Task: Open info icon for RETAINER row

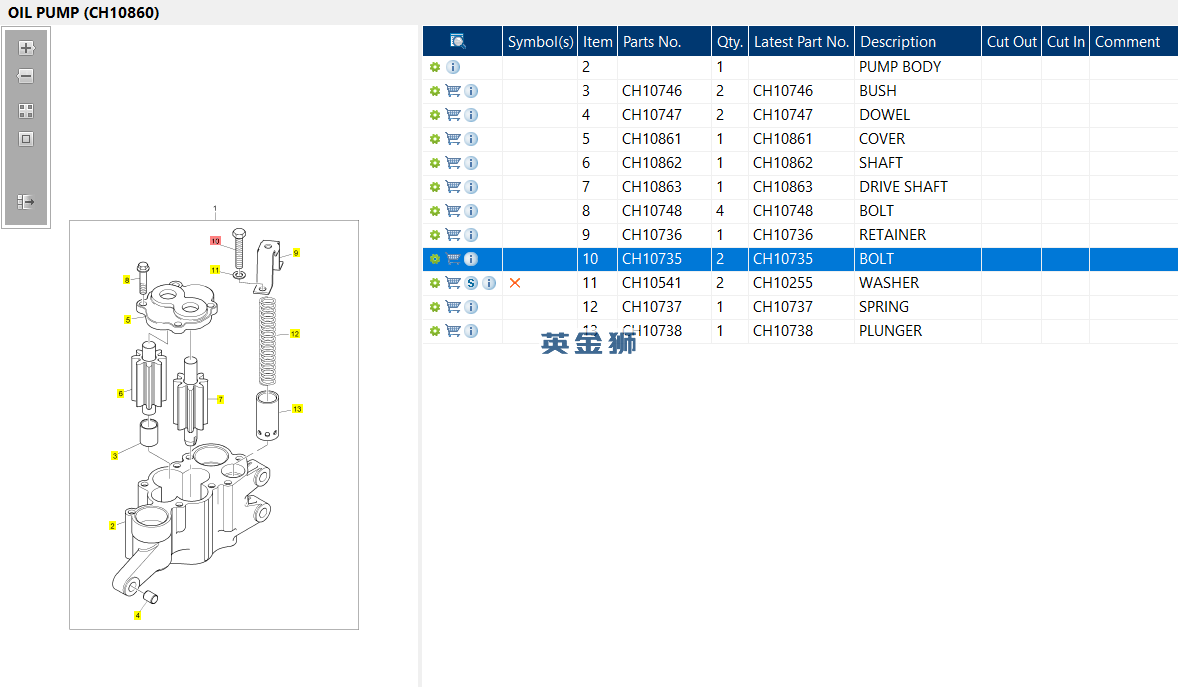Action: click(x=471, y=235)
